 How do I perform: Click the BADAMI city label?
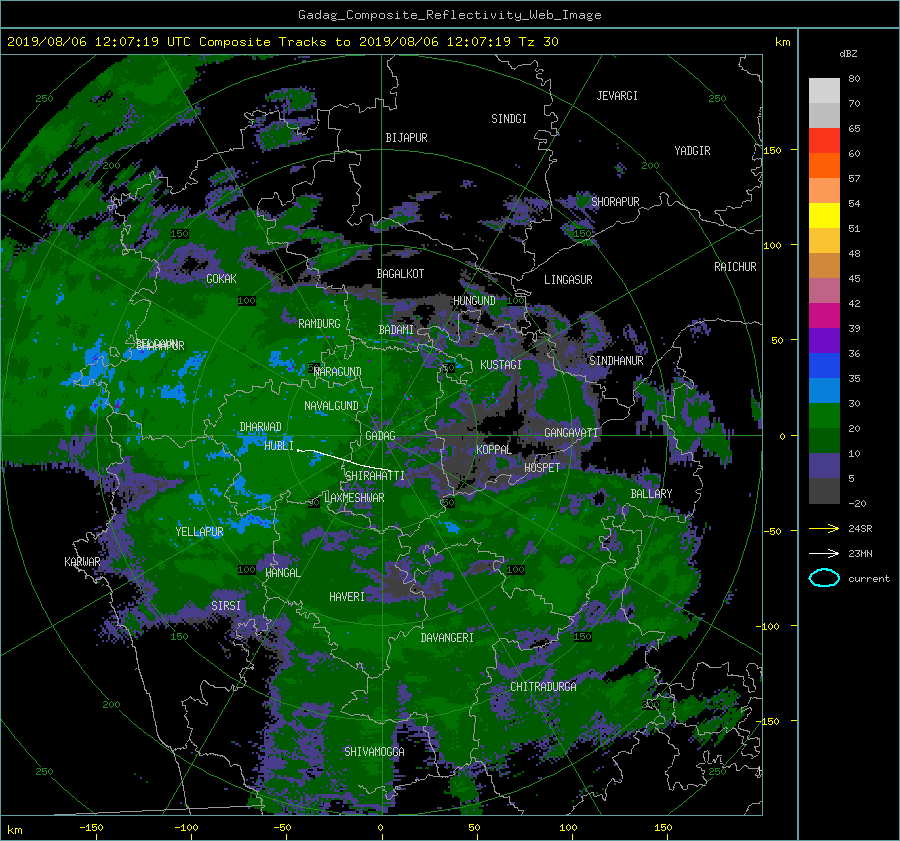[x=396, y=330]
